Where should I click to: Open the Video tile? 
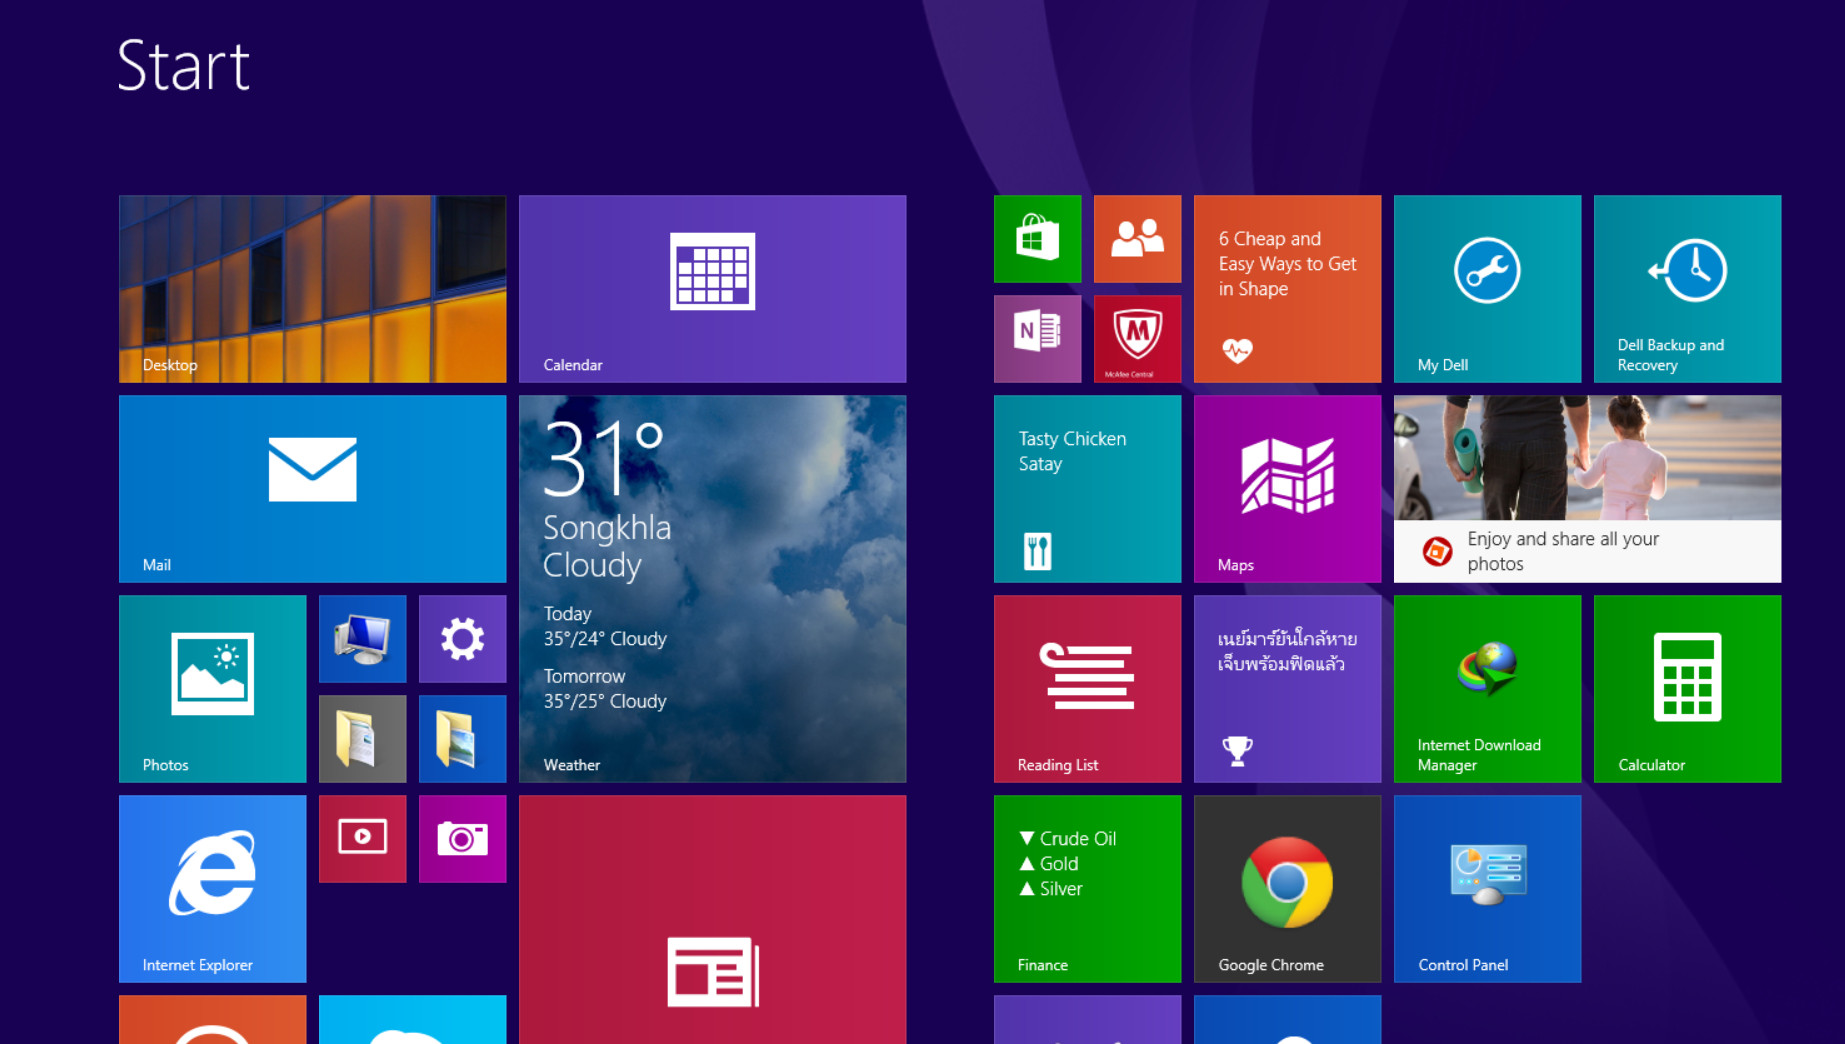point(362,838)
